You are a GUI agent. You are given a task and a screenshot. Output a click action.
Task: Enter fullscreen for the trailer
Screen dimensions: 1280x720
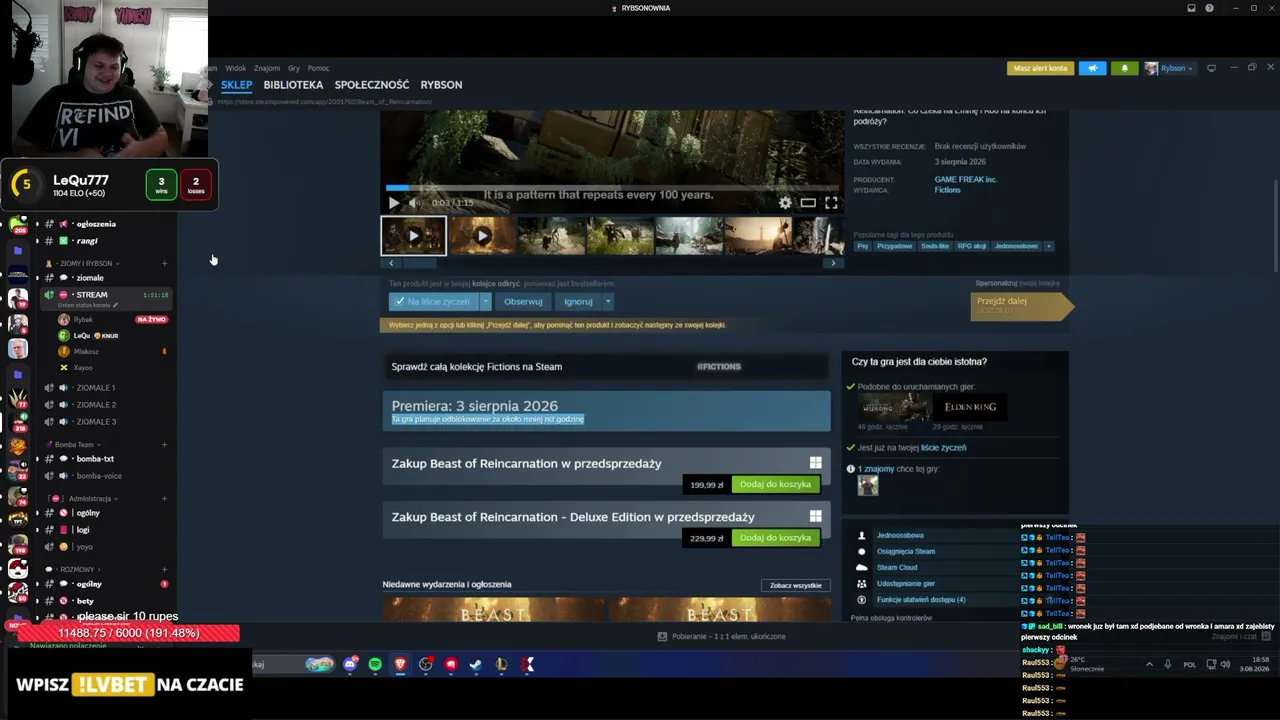pyautogui.click(x=831, y=203)
